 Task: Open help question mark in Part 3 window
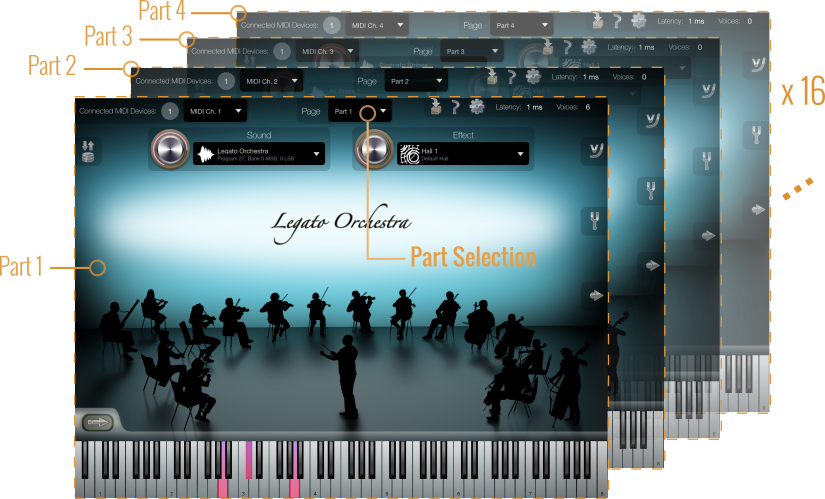coord(568,47)
